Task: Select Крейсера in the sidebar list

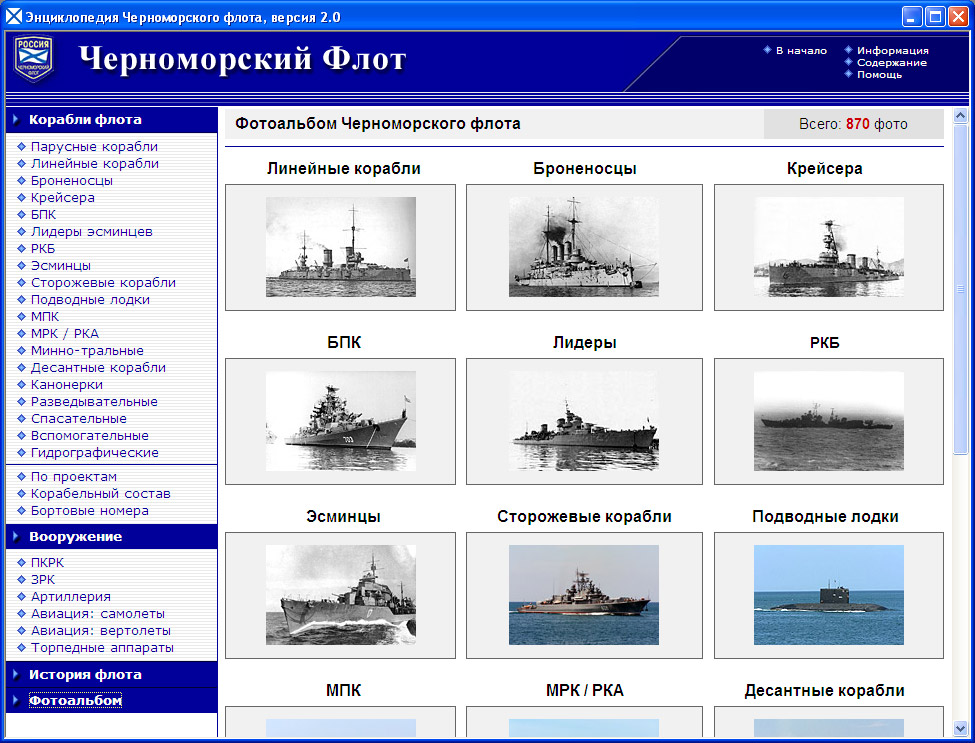Action: point(63,198)
